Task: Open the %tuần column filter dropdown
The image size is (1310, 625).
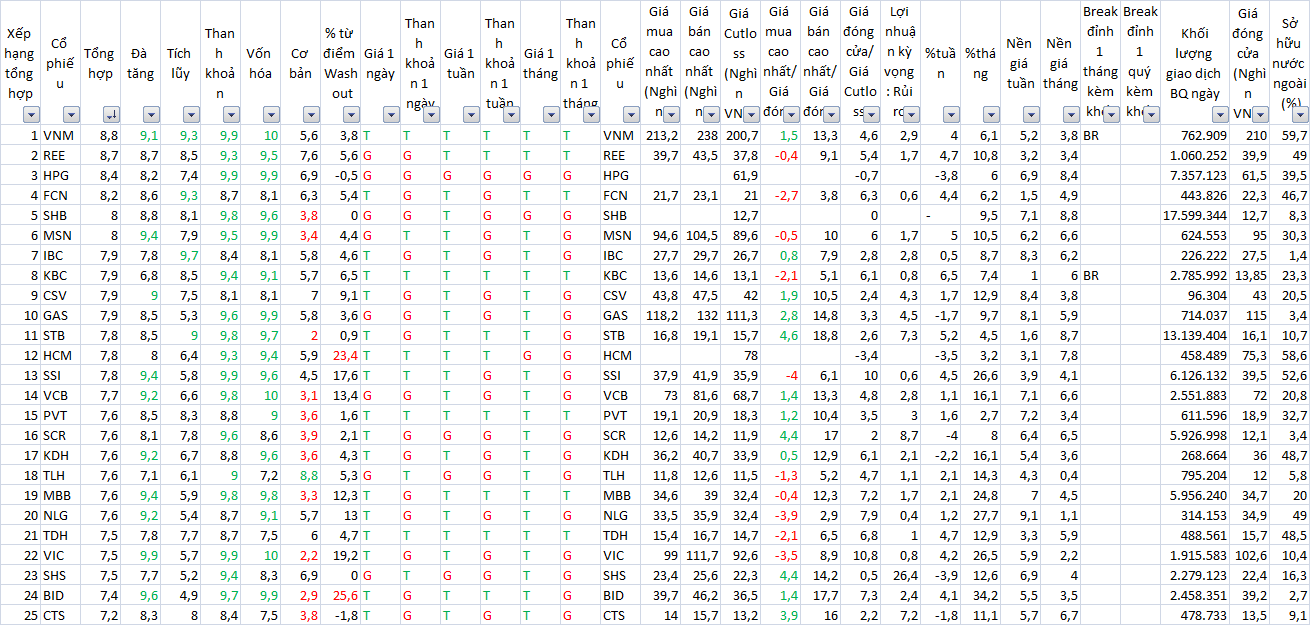Action: click(951, 115)
